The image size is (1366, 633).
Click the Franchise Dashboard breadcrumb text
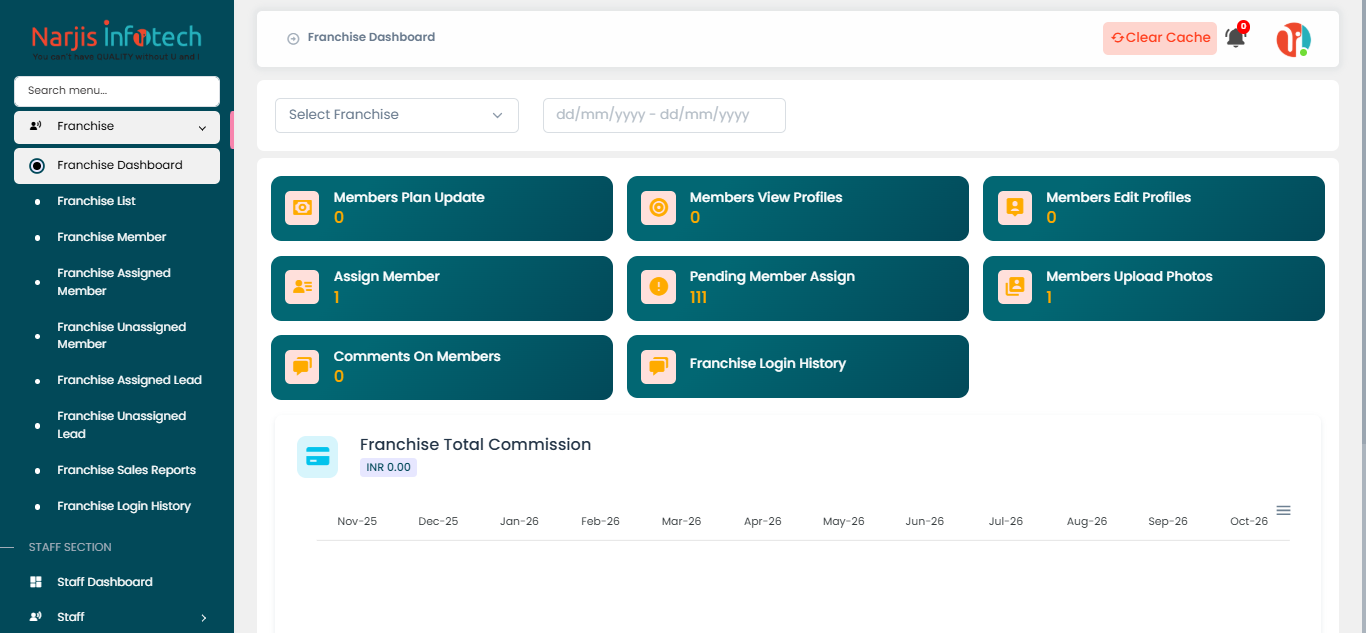point(371,37)
